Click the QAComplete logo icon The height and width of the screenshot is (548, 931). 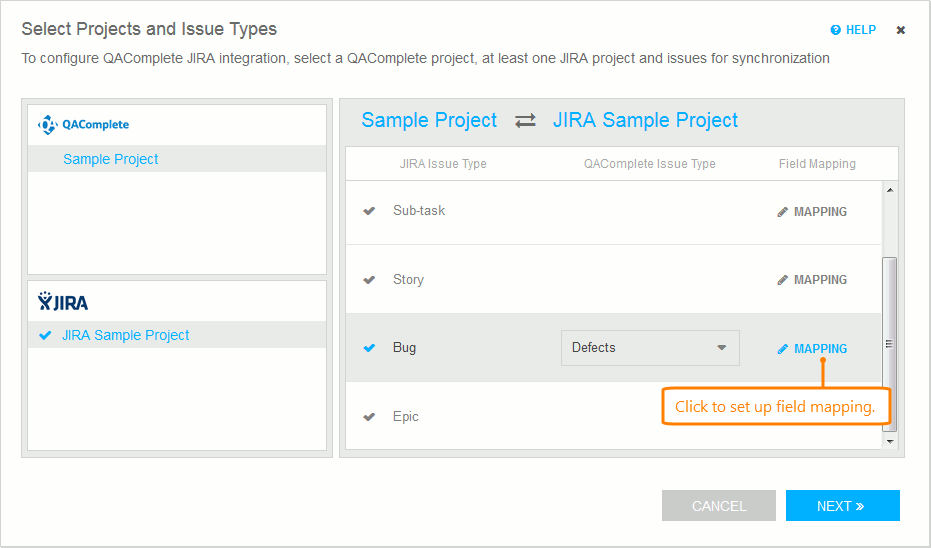47,125
